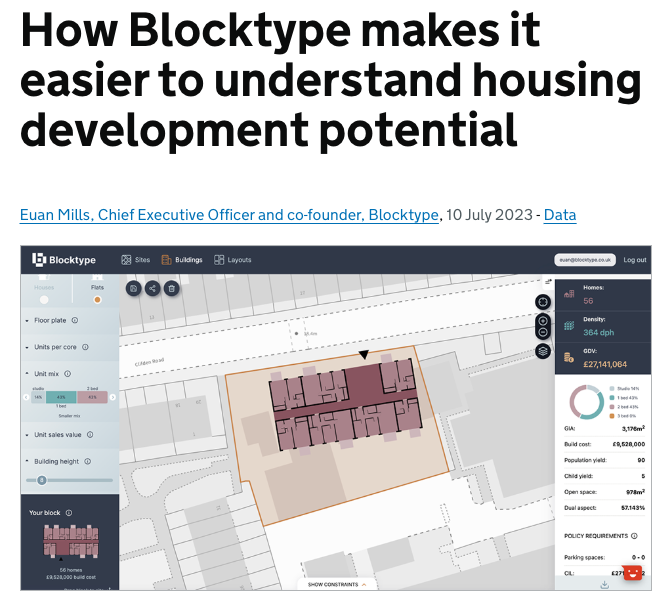Viewport: 665px width, 602px height.
Task: Click the GDV value £27,141,064
Action: 605,364
